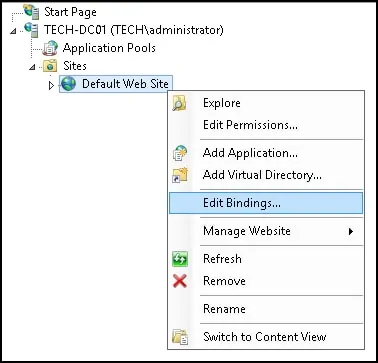Viewport: 378px width, 363px height.
Task: Click the Application Pools icon
Action: pos(50,48)
